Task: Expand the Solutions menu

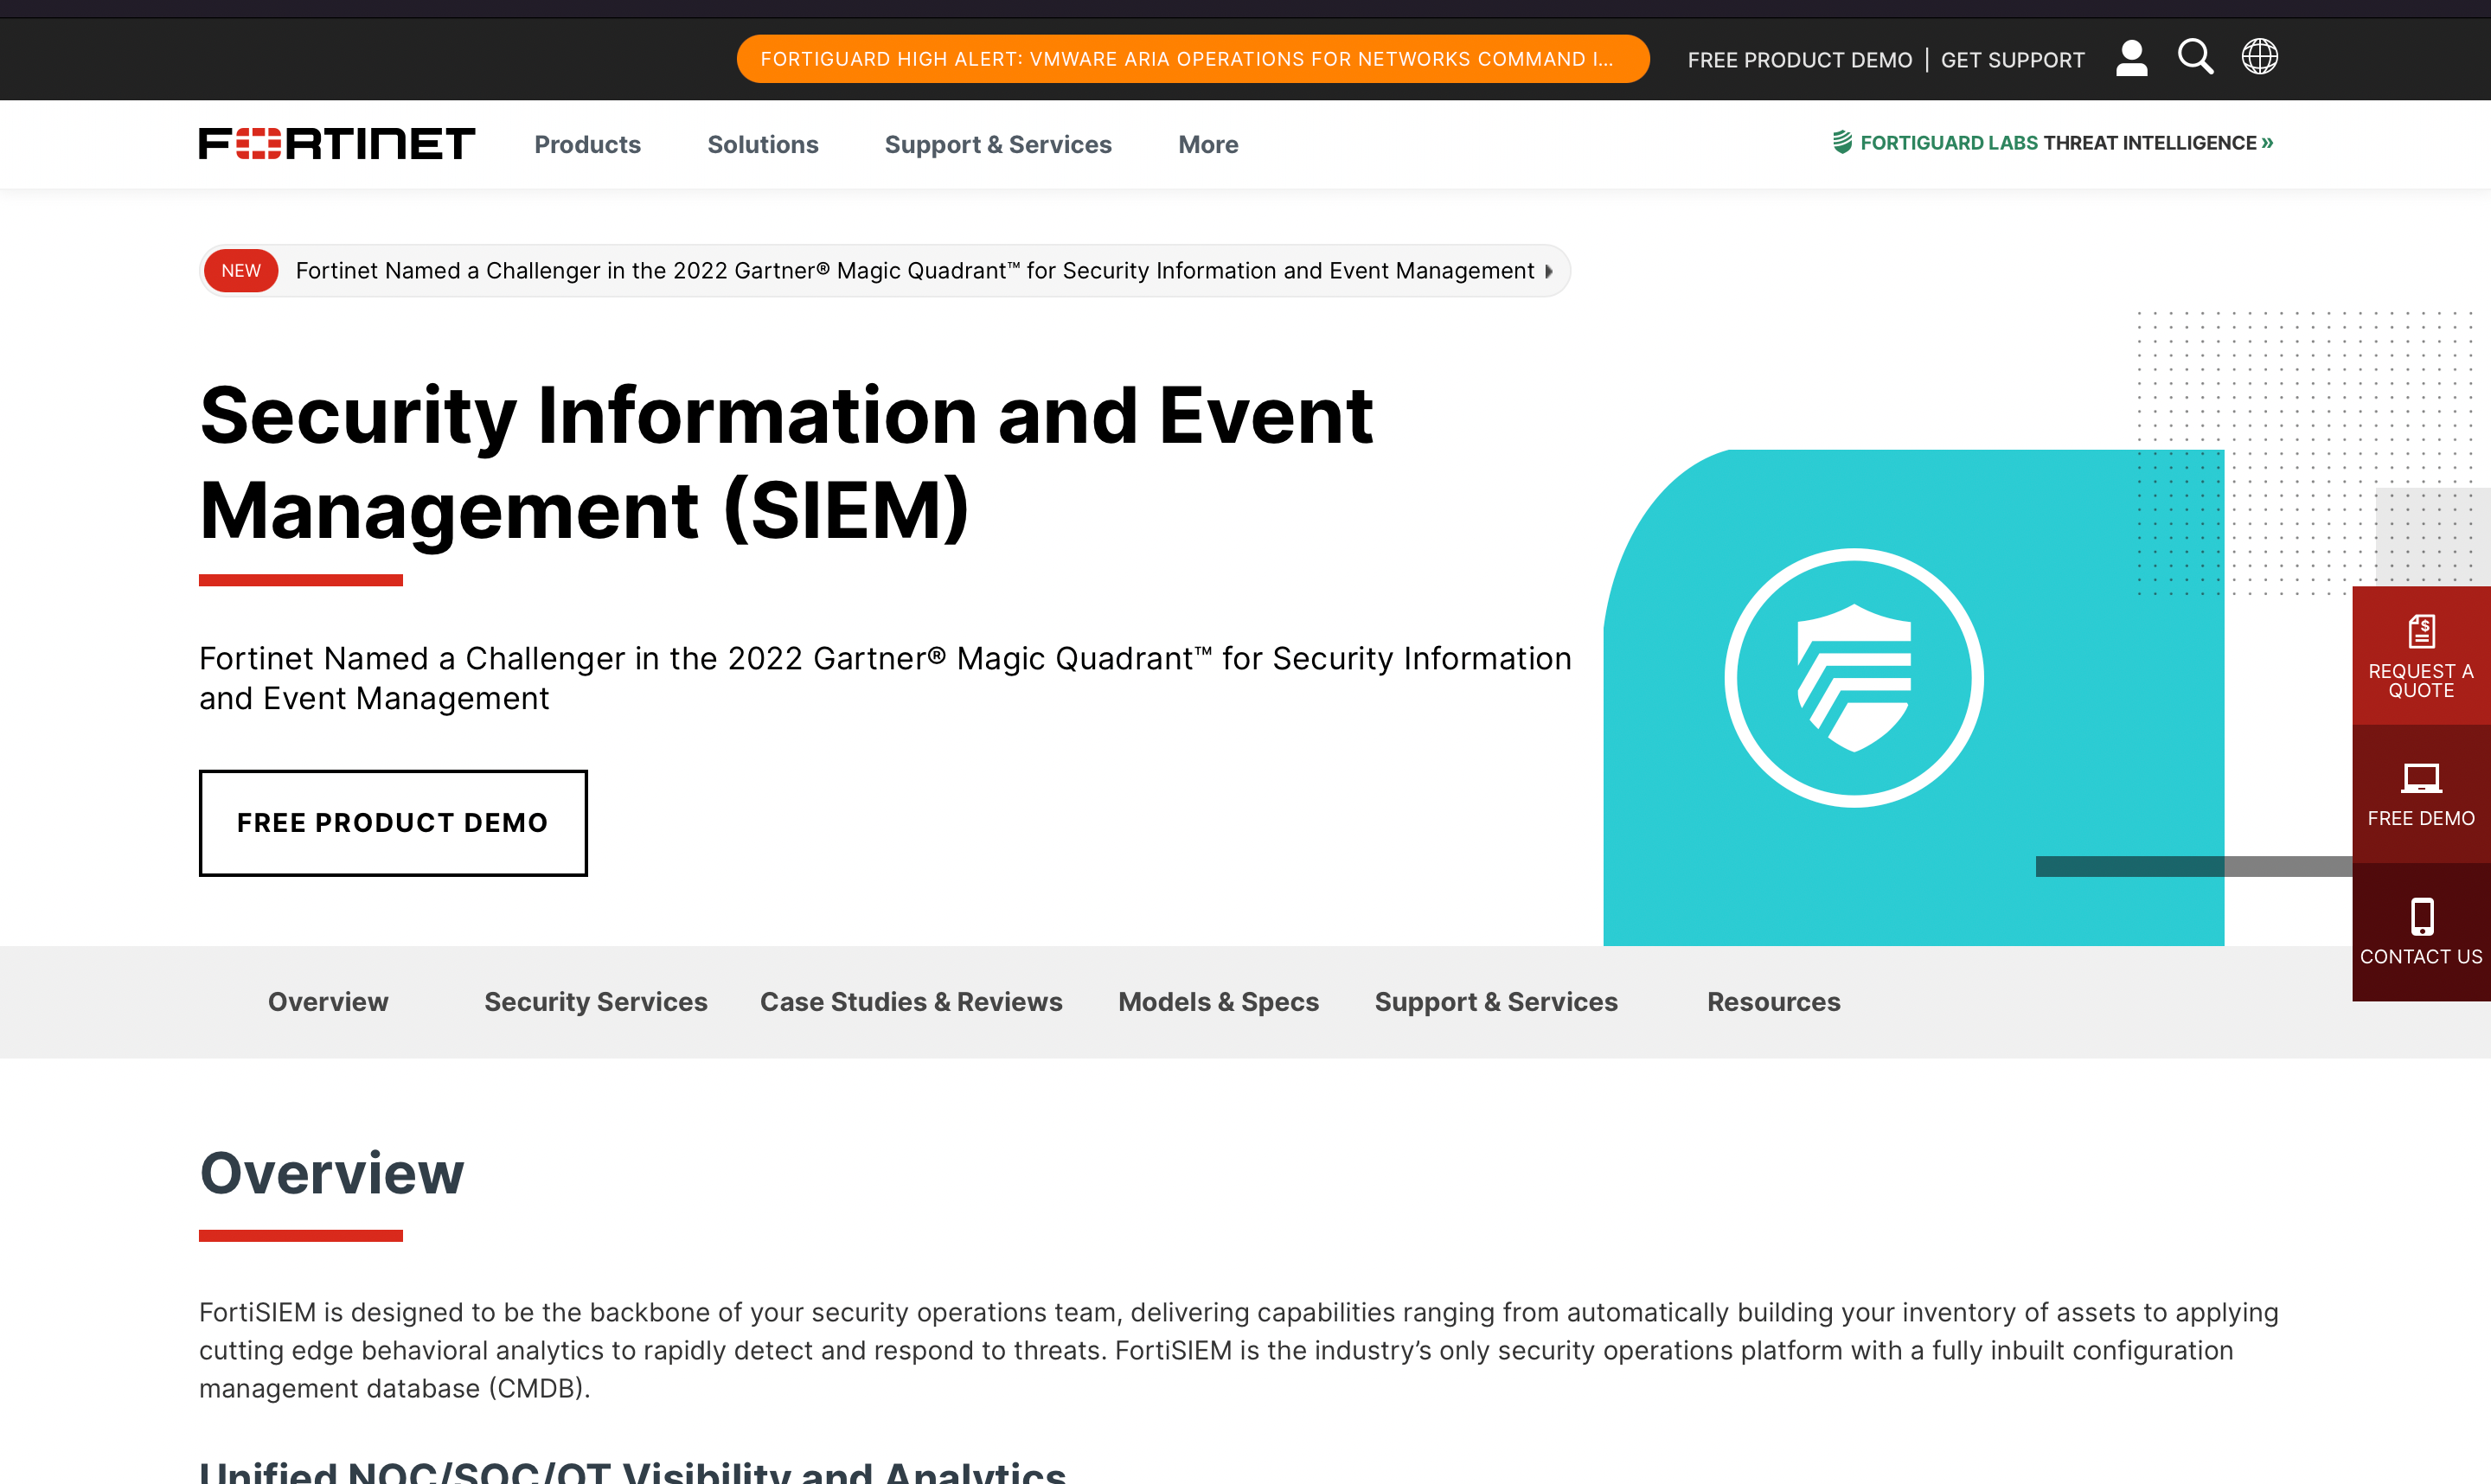Action: tap(762, 145)
